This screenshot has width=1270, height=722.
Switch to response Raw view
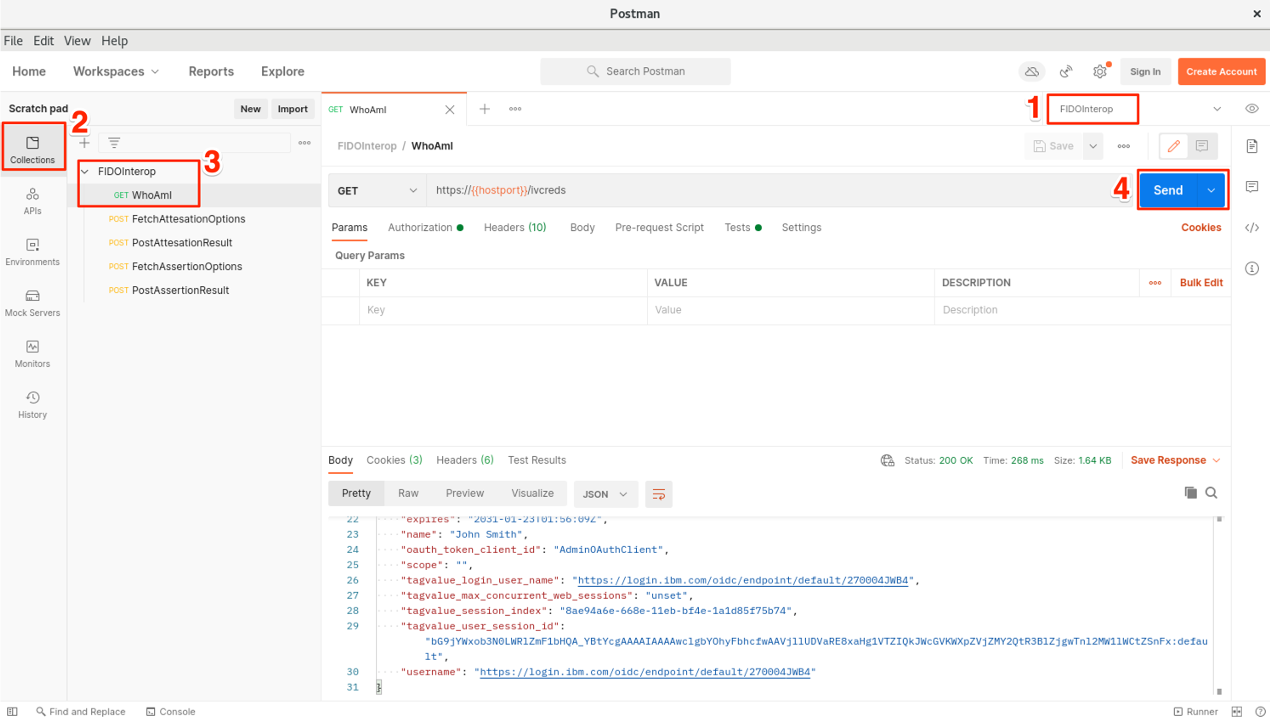(x=408, y=494)
